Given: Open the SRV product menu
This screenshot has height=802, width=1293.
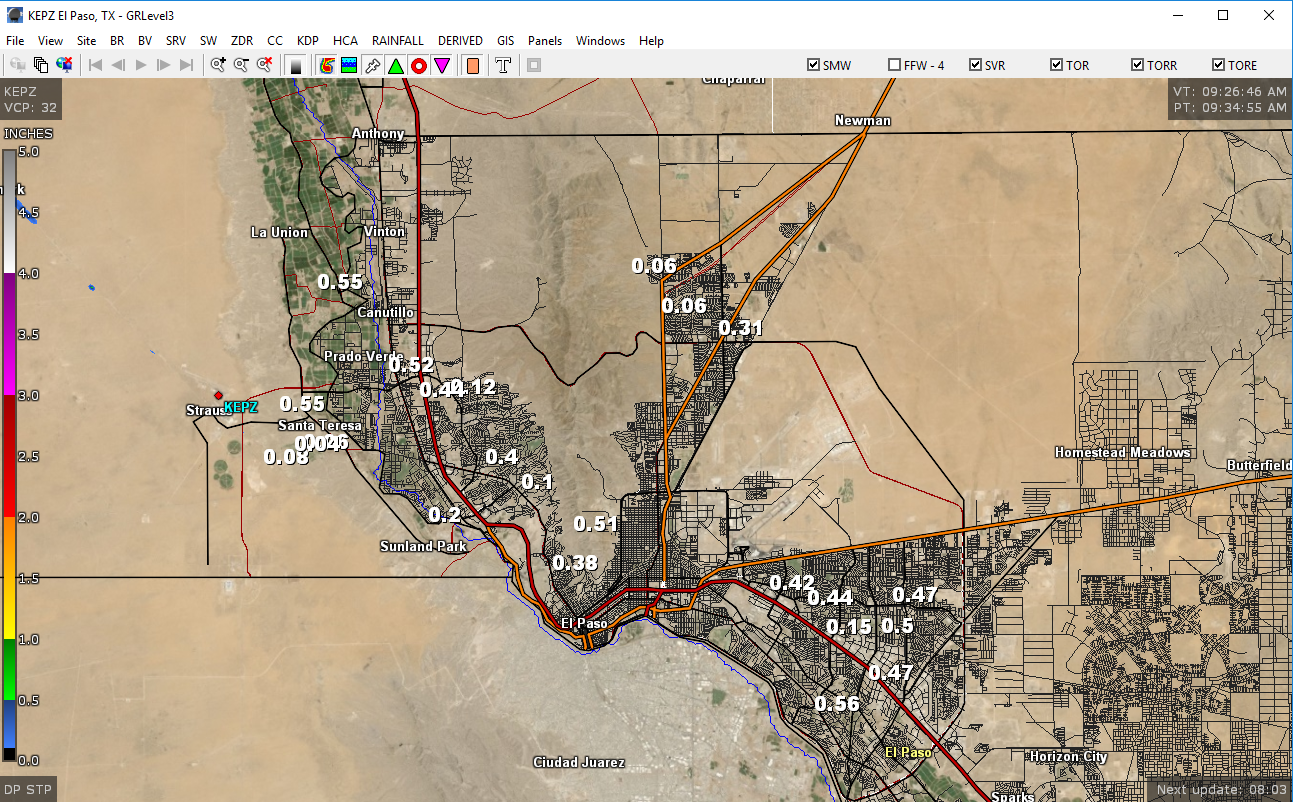Looking at the screenshot, I should 176,41.
